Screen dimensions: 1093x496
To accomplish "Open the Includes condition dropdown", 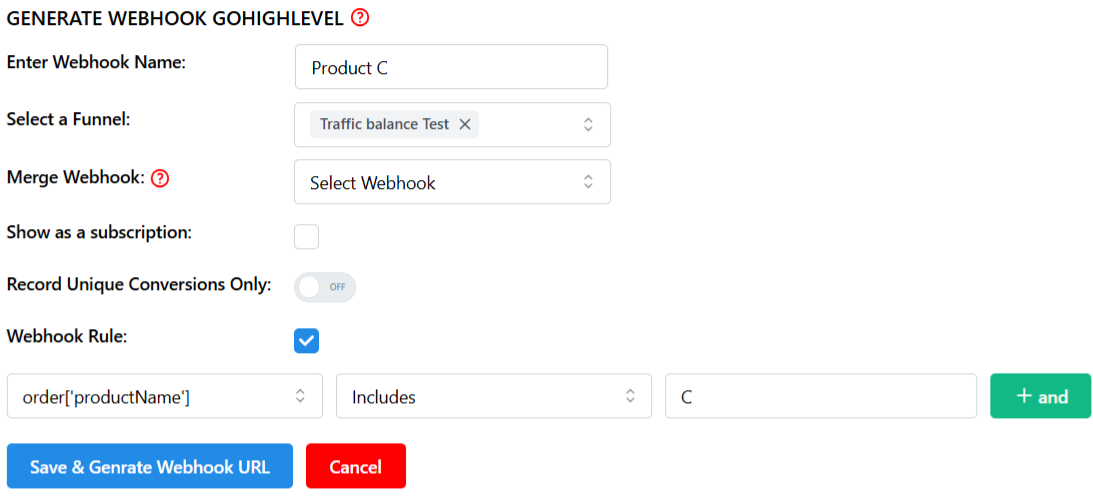I will tap(494, 396).
